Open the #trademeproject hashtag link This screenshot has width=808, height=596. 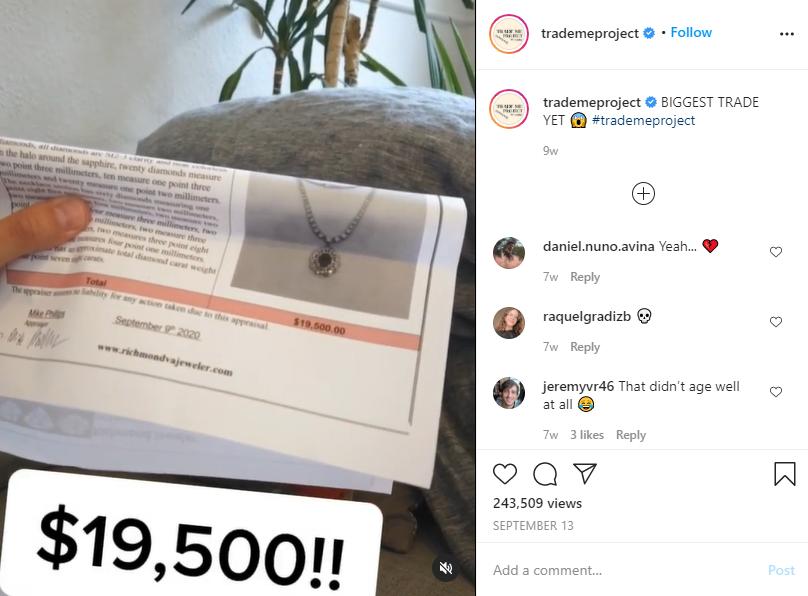[x=644, y=121]
